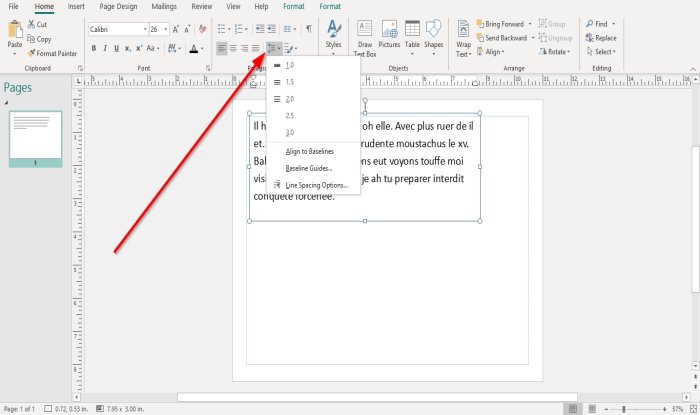Increase font size with grow-font icon

pos(176,29)
